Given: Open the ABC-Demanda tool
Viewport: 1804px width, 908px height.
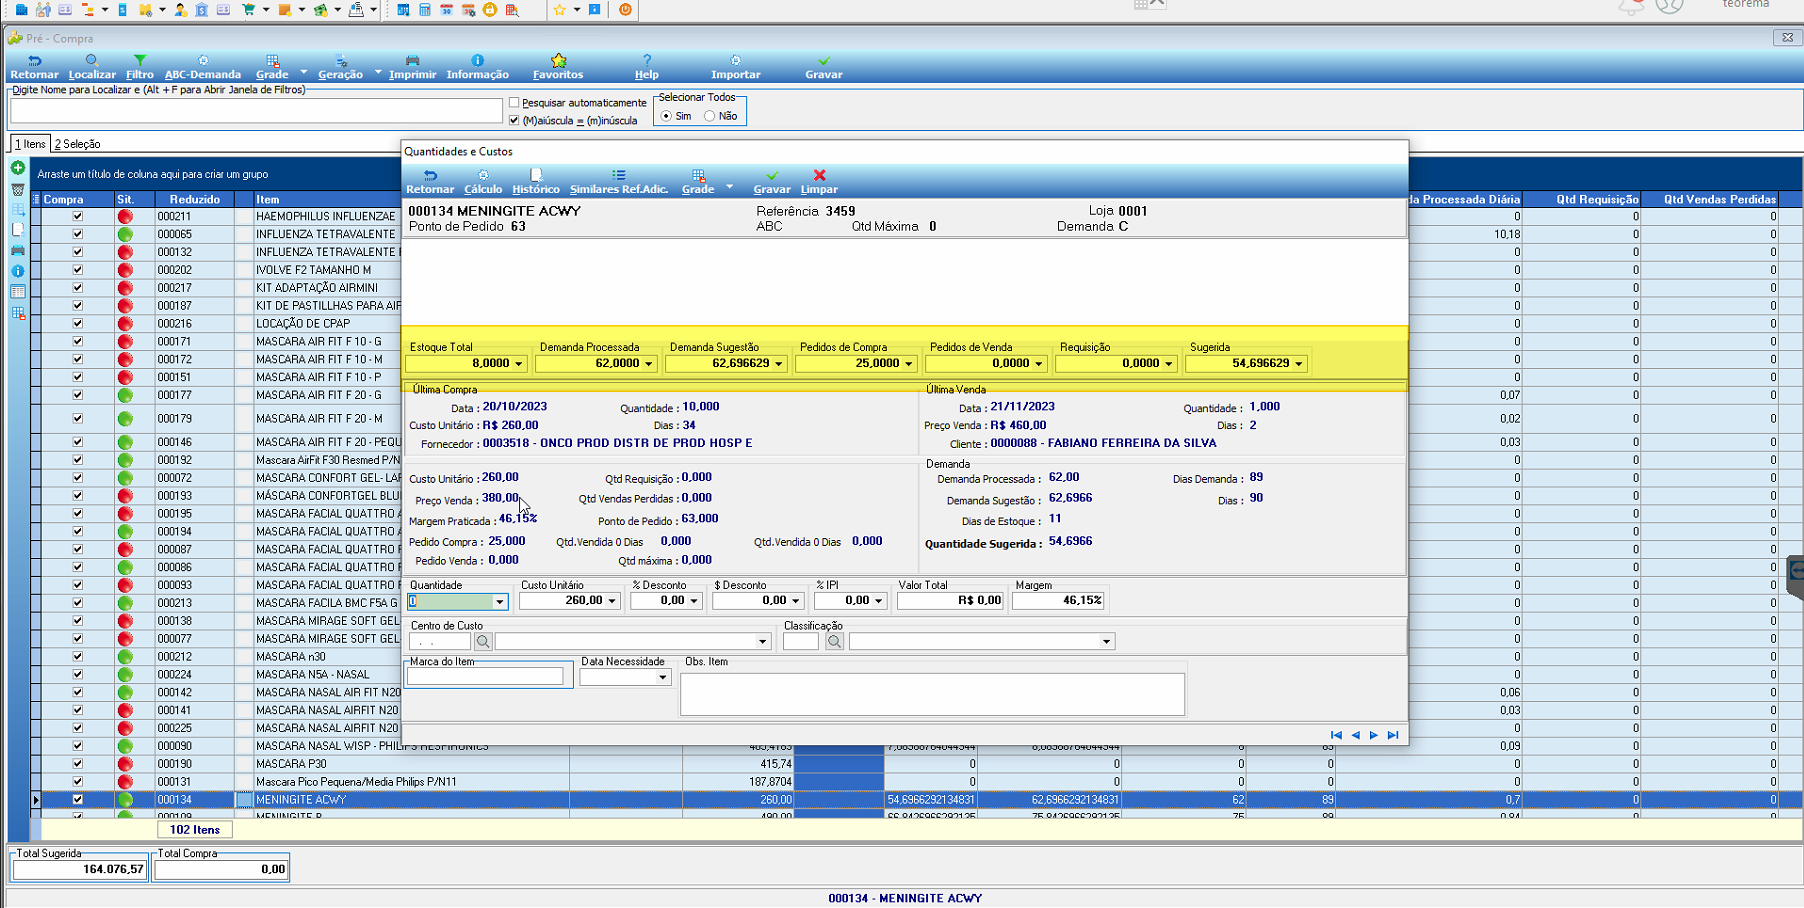Looking at the screenshot, I should (x=203, y=66).
